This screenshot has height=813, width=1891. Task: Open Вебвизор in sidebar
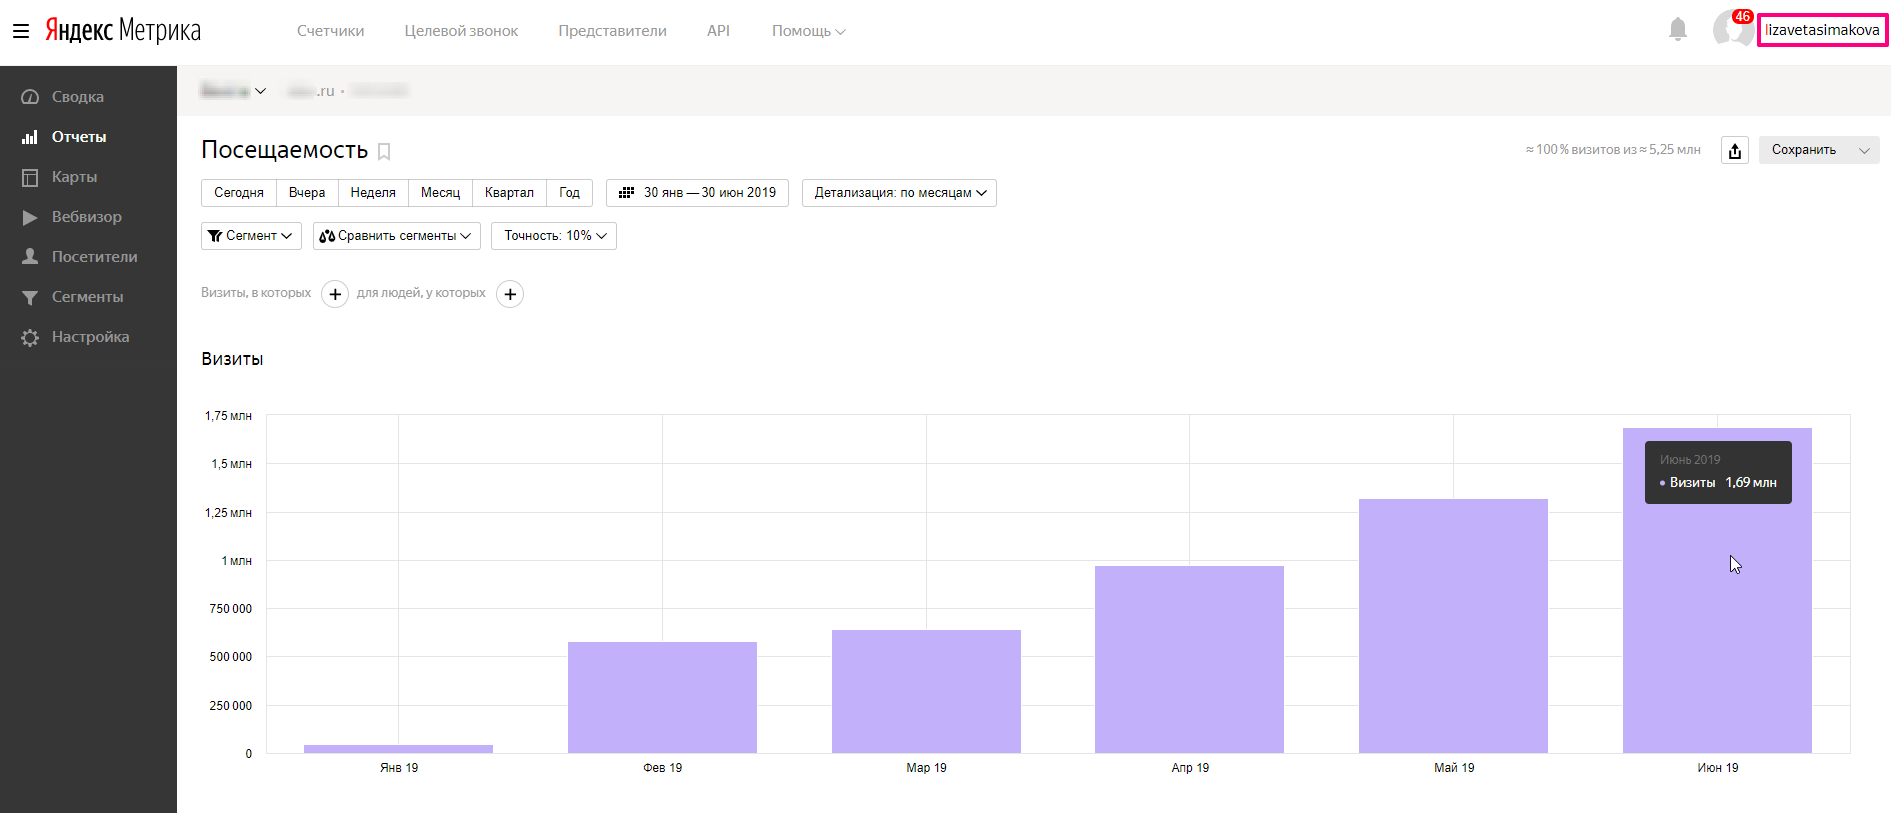[x=88, y=217]
